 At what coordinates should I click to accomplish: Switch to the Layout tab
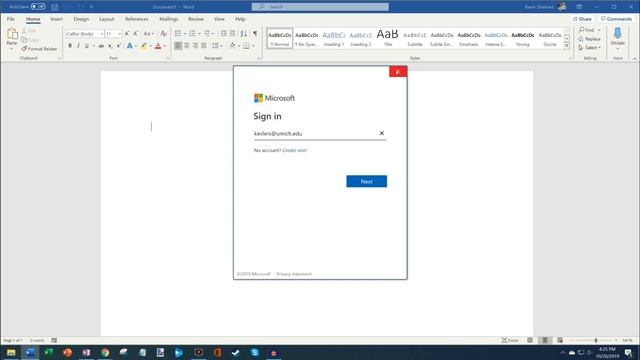[107, 19]
